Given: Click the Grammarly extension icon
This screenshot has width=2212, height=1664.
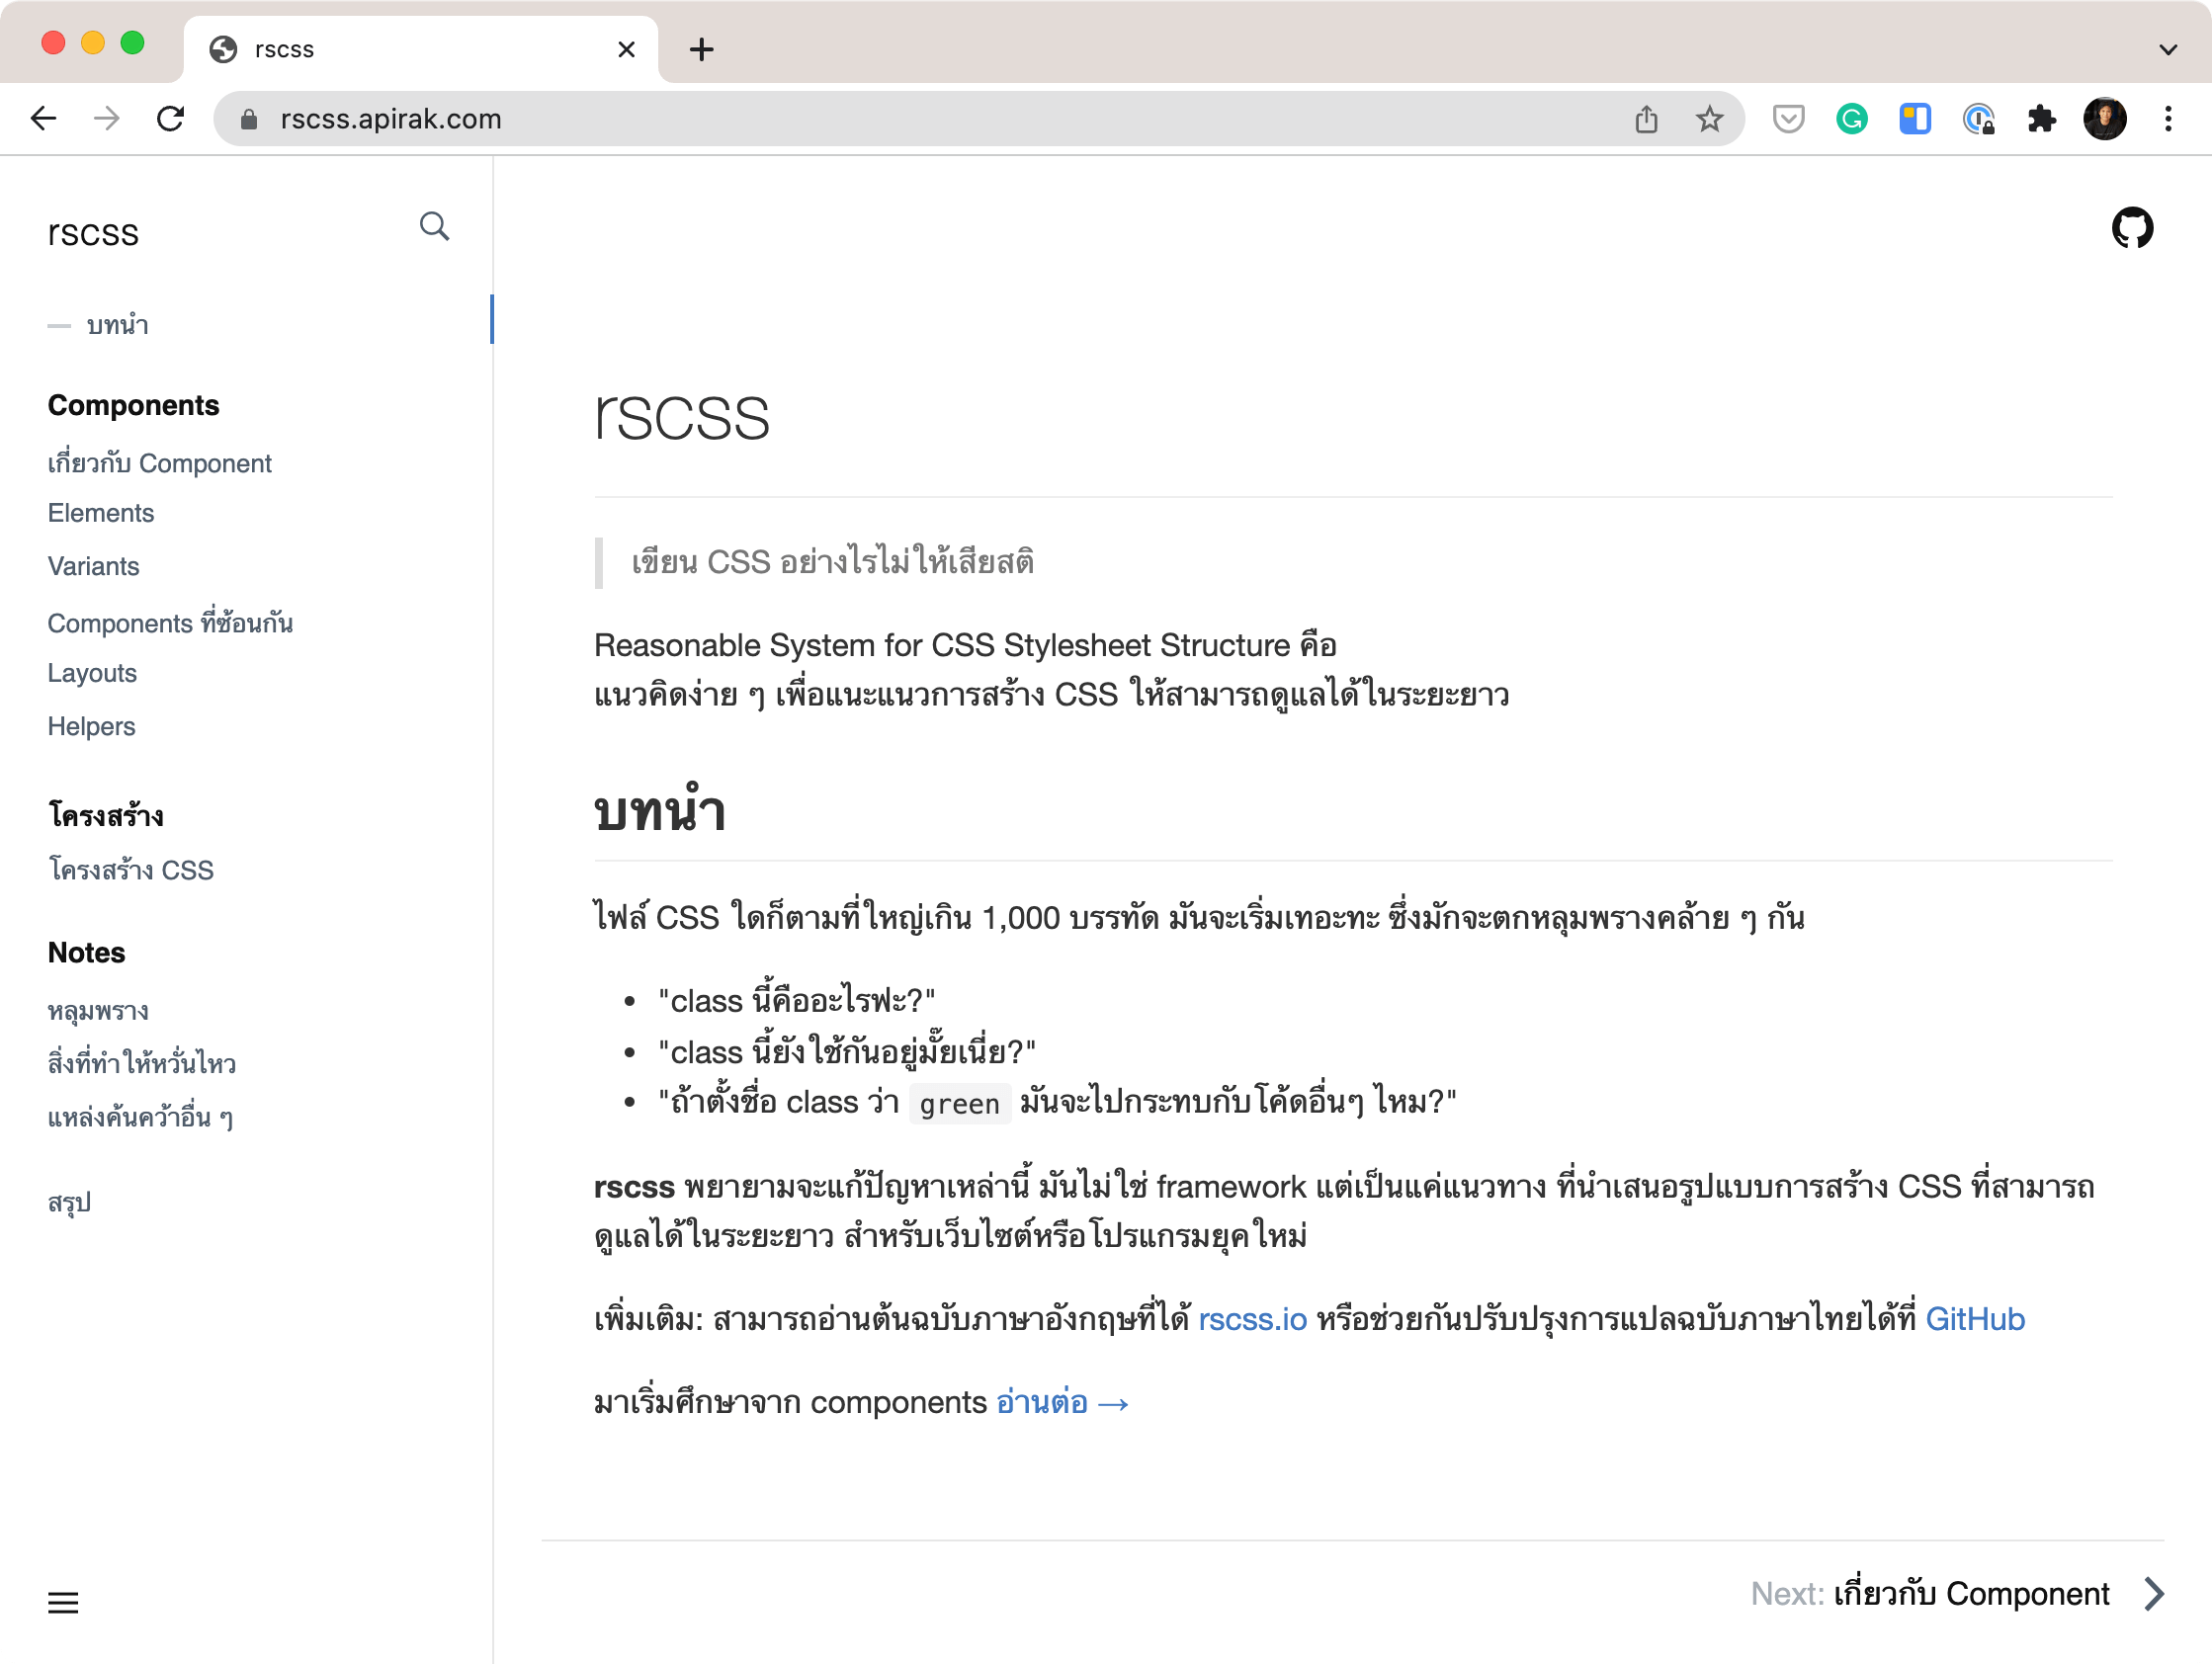Looking at the screenshot, I should click(x=1851, y=119).
